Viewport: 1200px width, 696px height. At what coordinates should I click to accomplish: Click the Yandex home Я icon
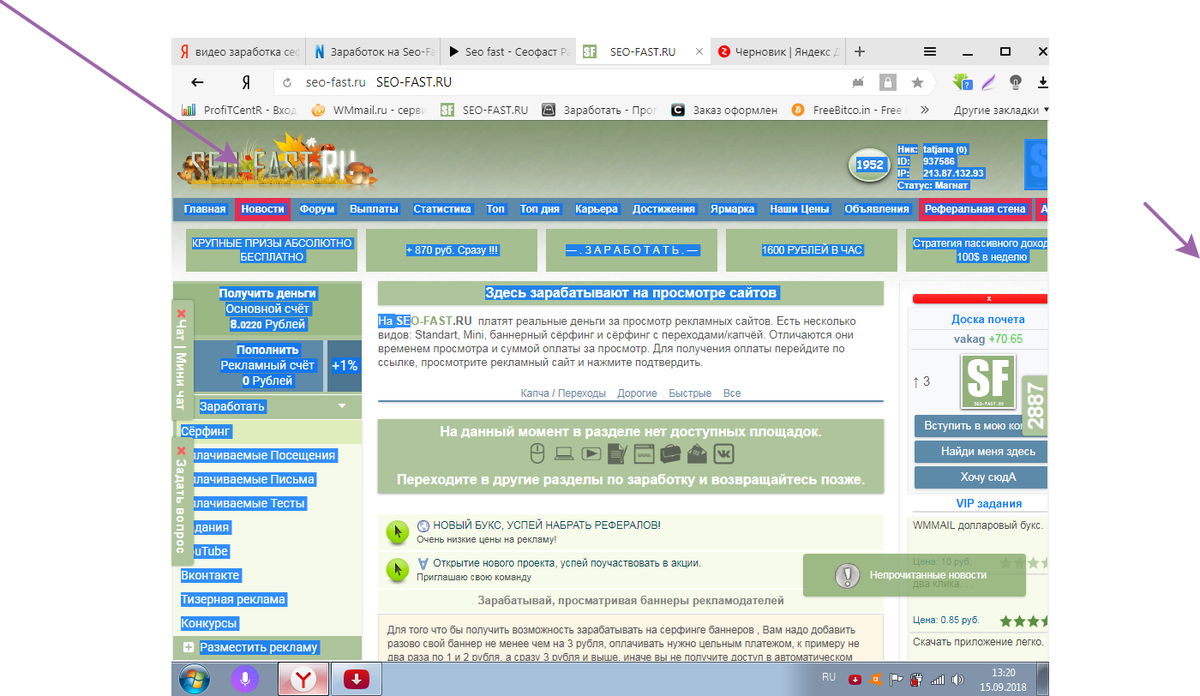(246, 83)
